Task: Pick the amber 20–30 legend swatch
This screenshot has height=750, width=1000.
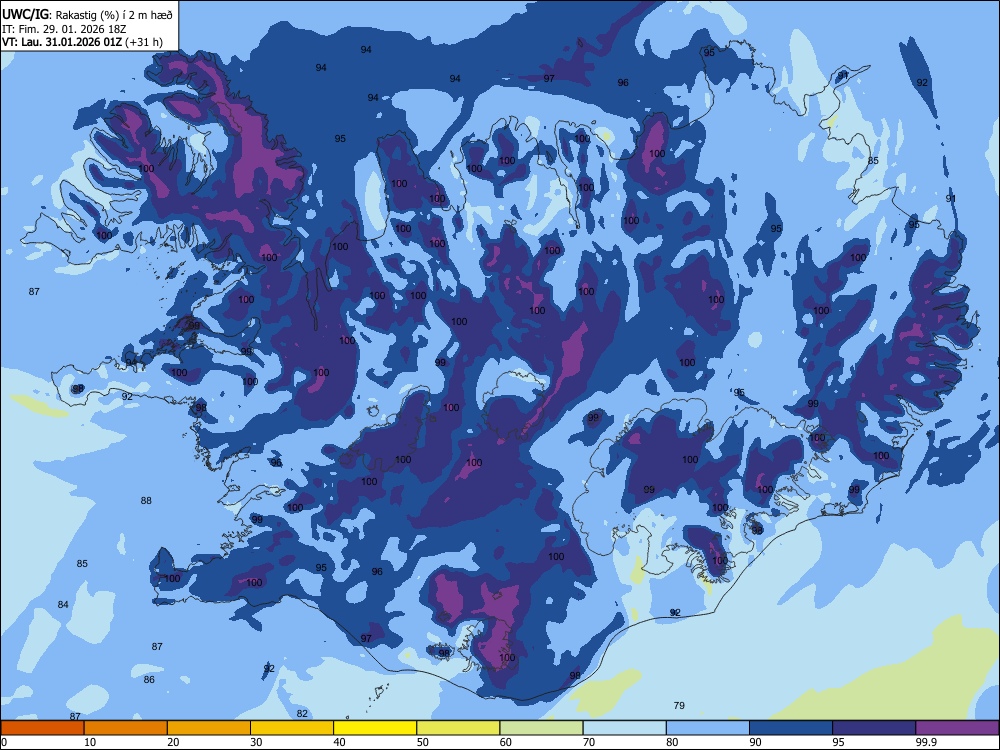Action: pyautogui.click(x=209, y=728)
